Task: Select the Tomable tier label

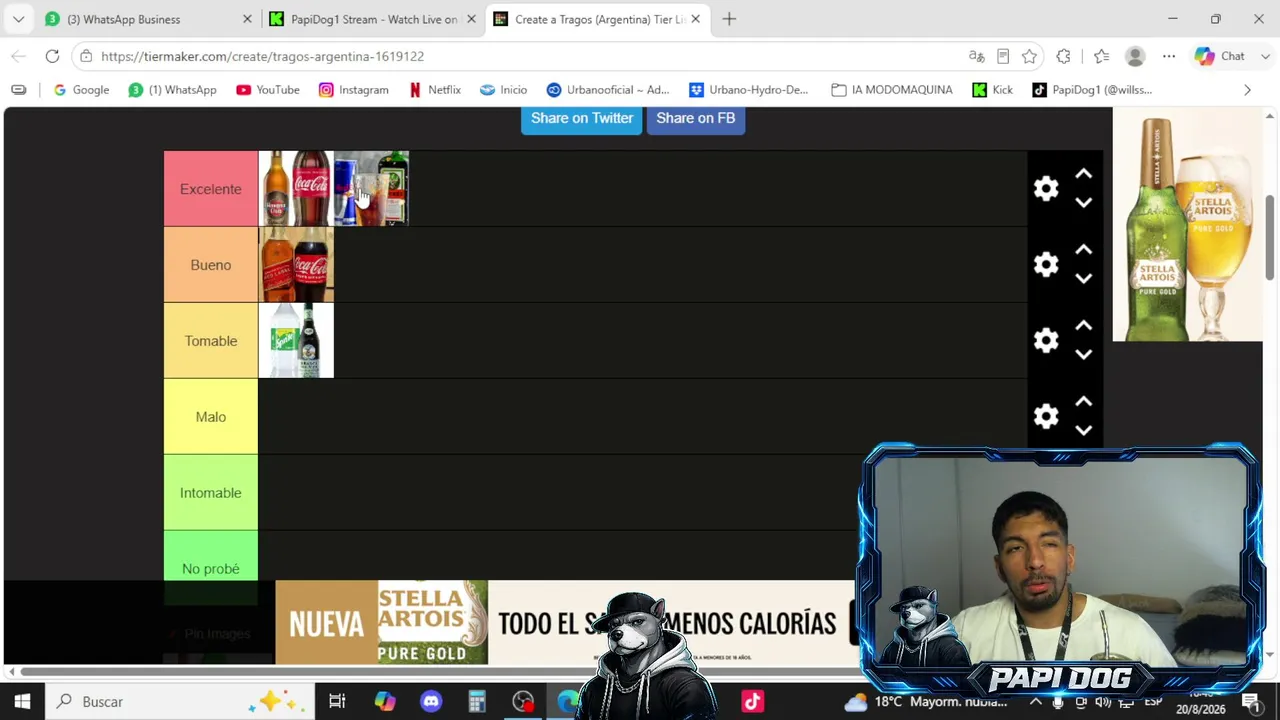Action: [211, 341]
